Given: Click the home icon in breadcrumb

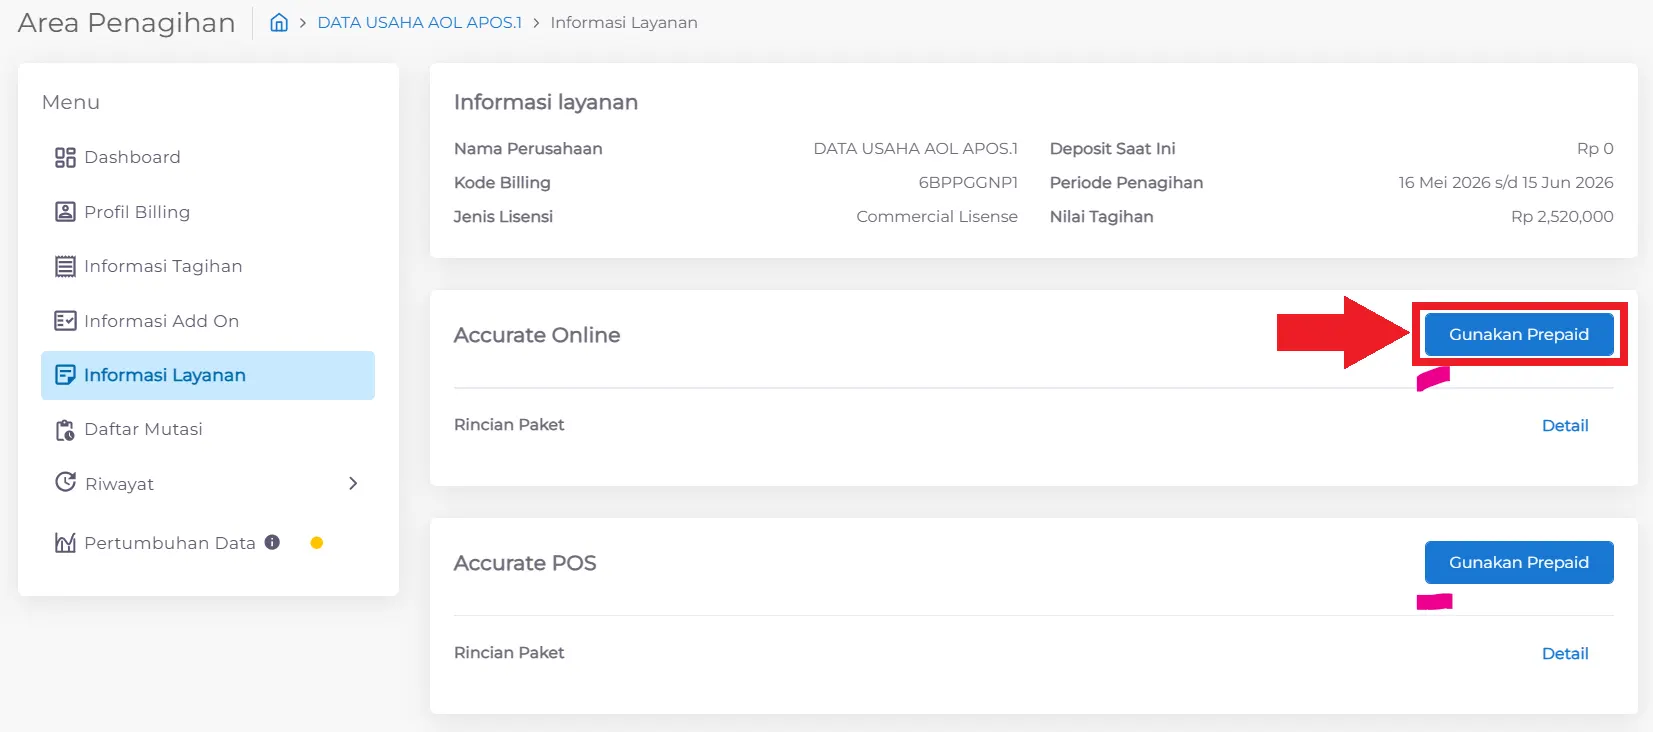Looking at the screenshot, I should [x=279, y=22].
